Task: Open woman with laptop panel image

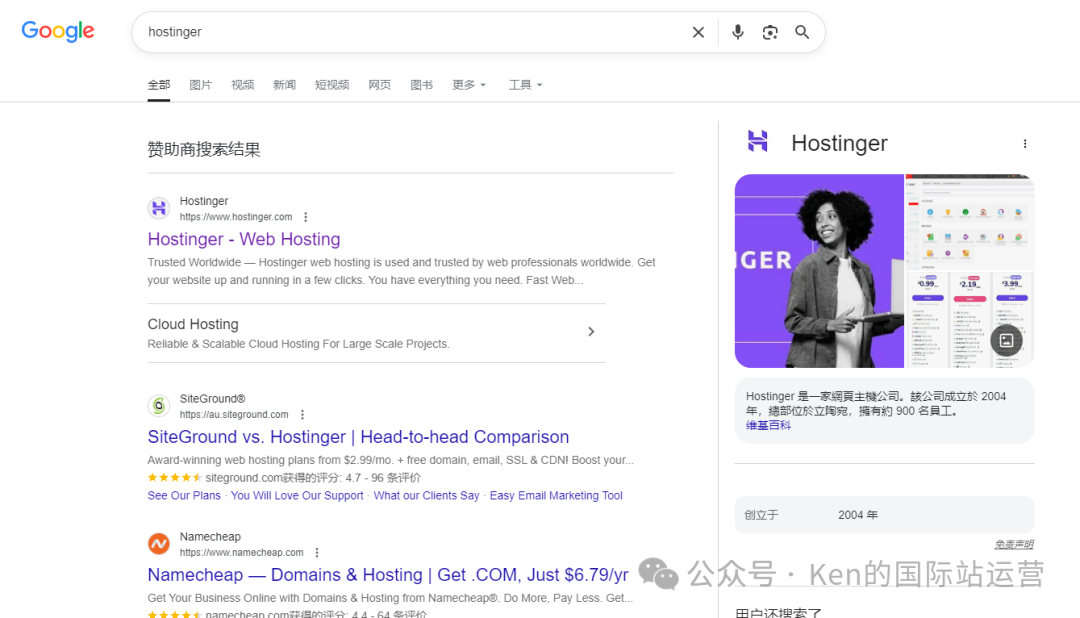Action: point(819,271)
